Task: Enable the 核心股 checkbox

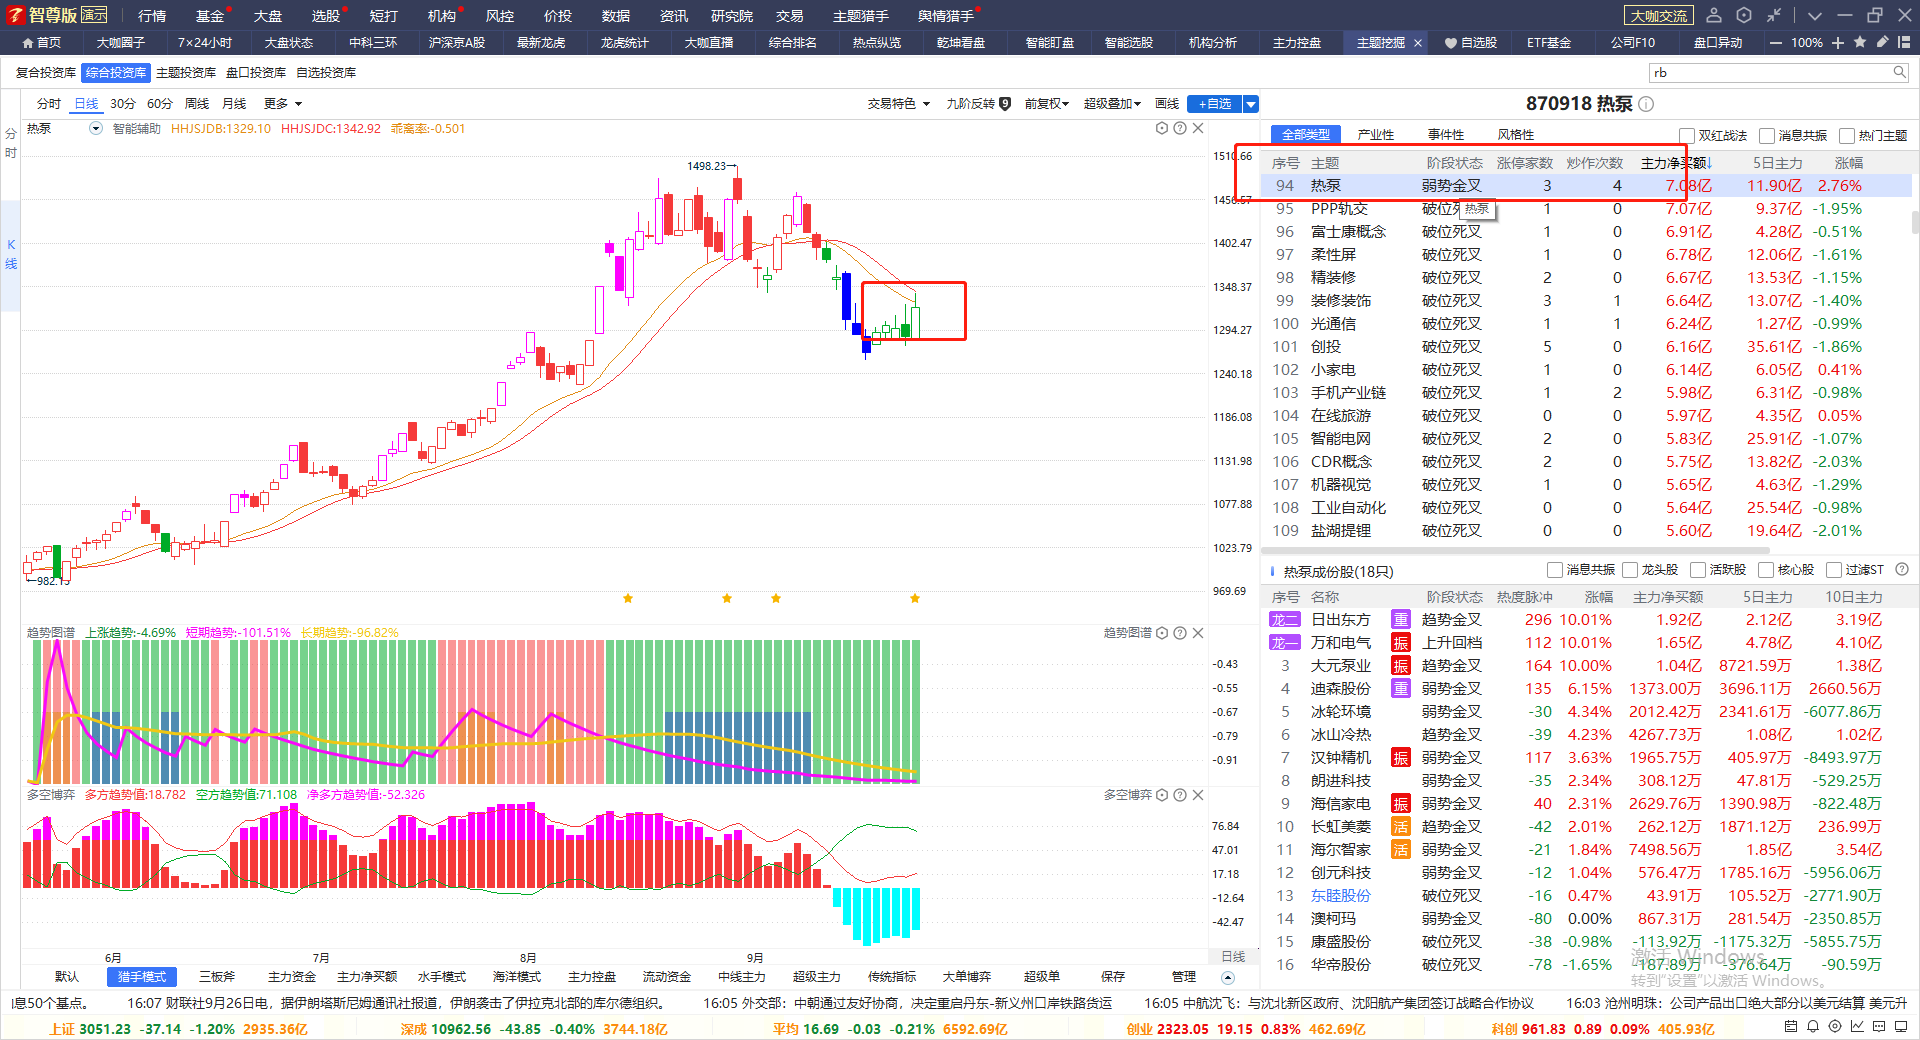Action: pyautogui.click(x=1766, y=570)
